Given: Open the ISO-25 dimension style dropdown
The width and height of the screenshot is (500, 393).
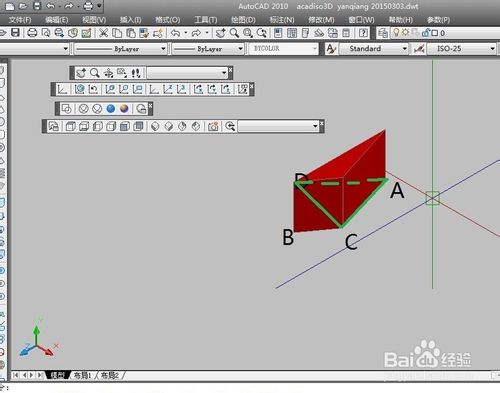Looking at the screenshot, I should coord(492,49).
